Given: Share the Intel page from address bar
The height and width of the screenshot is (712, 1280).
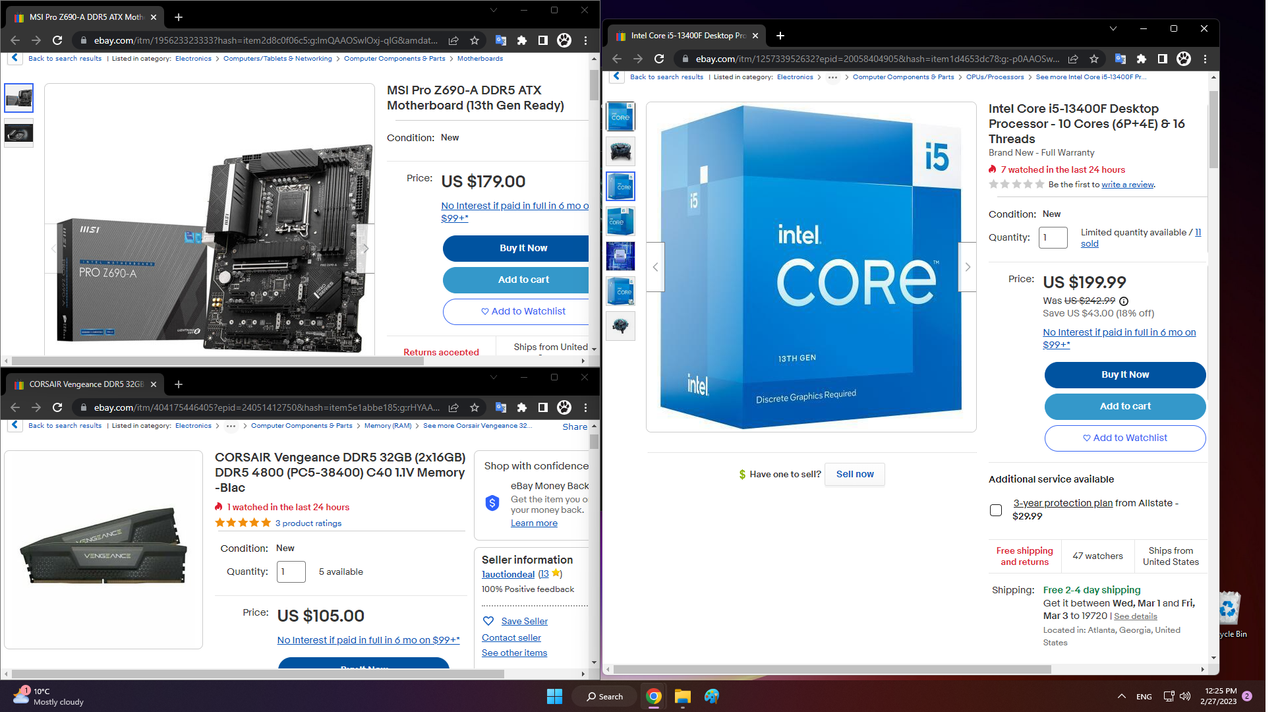Looking at the screenshot, I should [1073, 59].
